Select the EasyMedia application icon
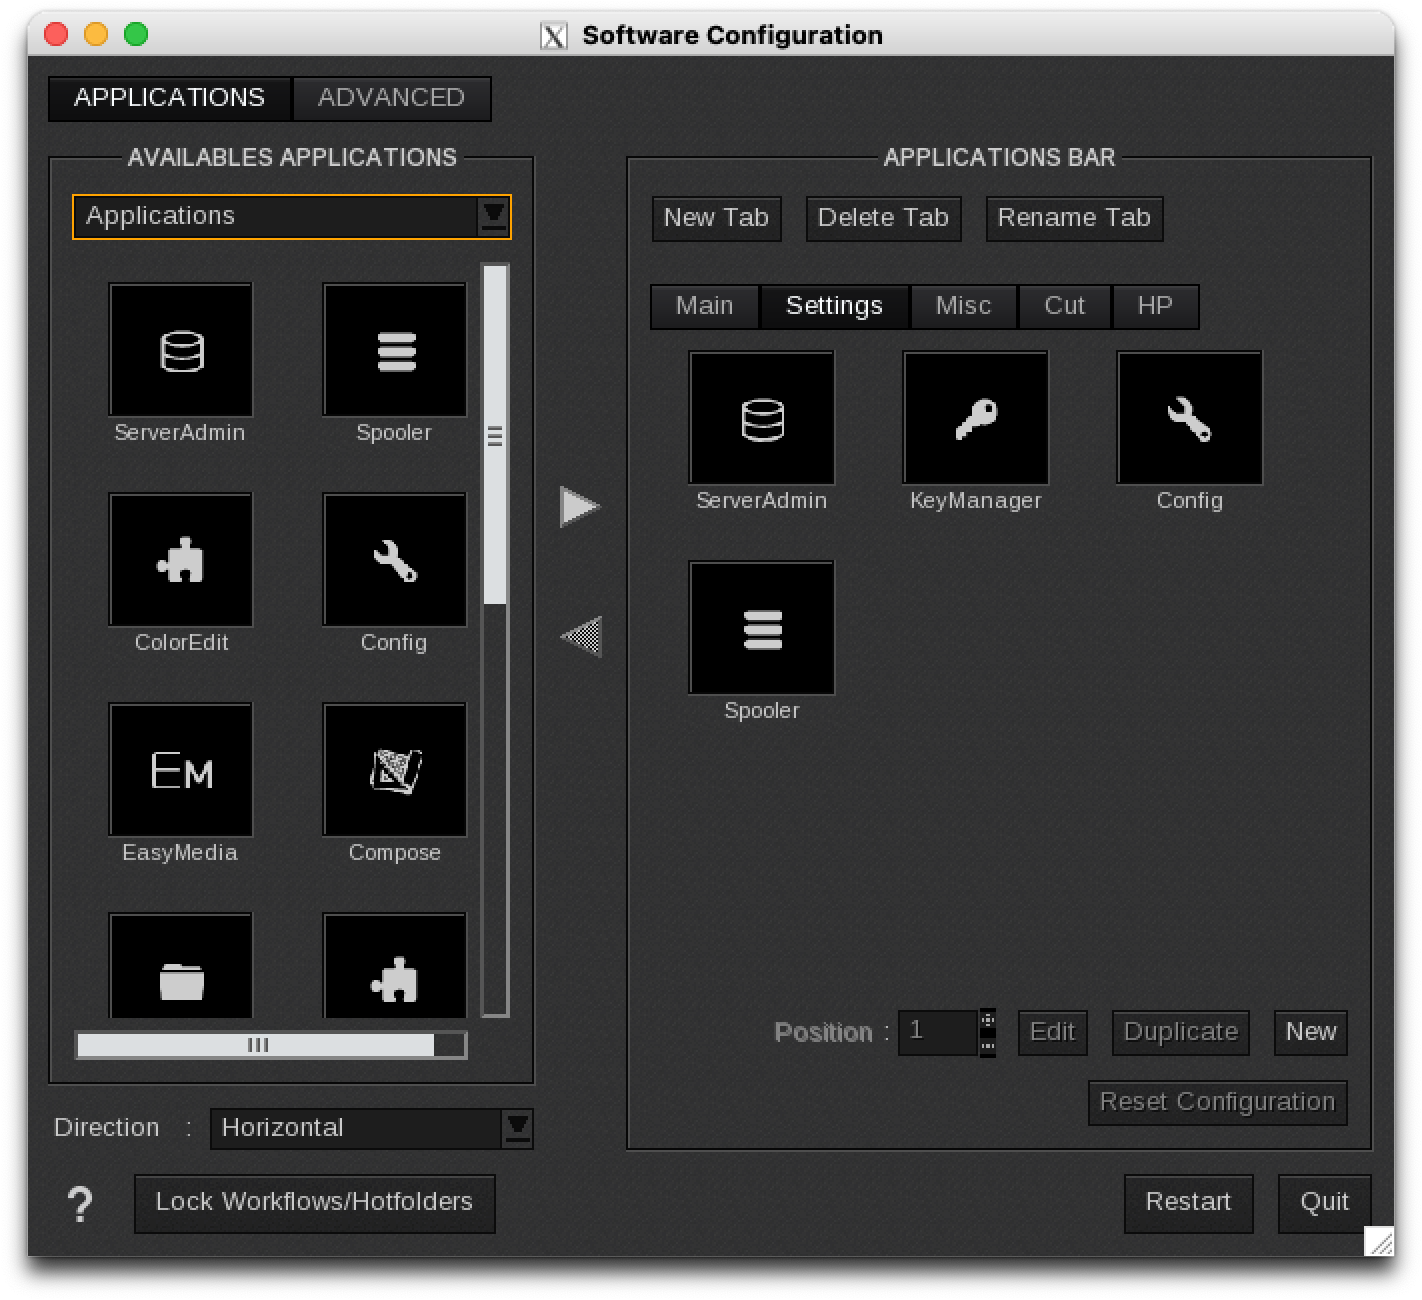 (x=181, y=770)
